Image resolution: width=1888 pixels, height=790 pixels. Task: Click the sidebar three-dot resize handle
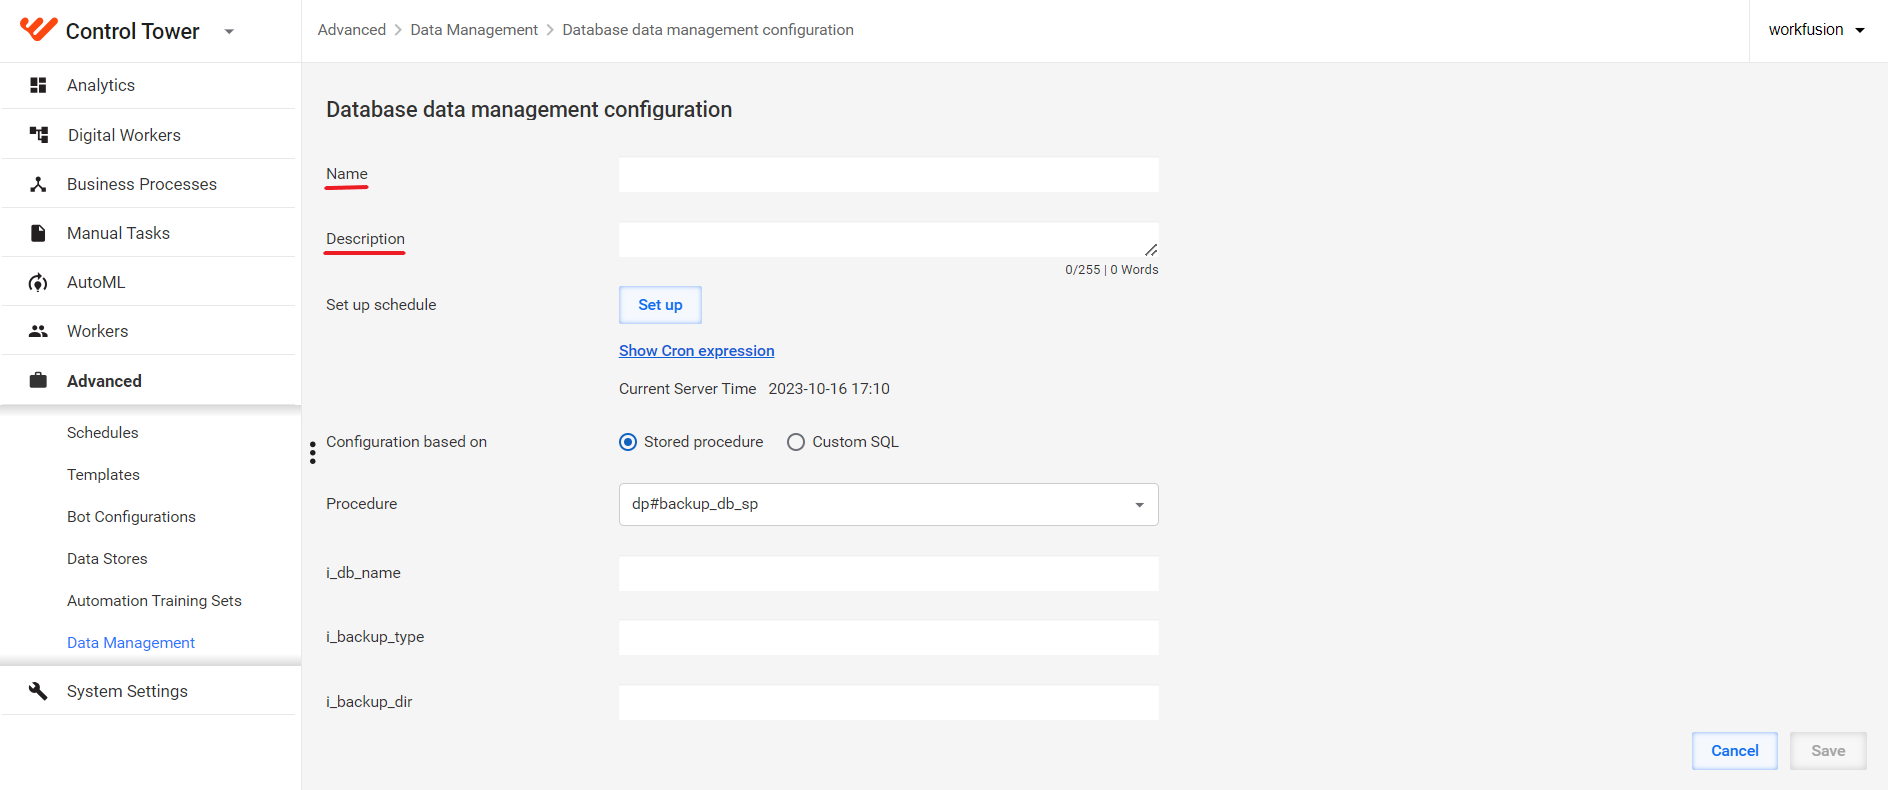click(x=313, y=453)
